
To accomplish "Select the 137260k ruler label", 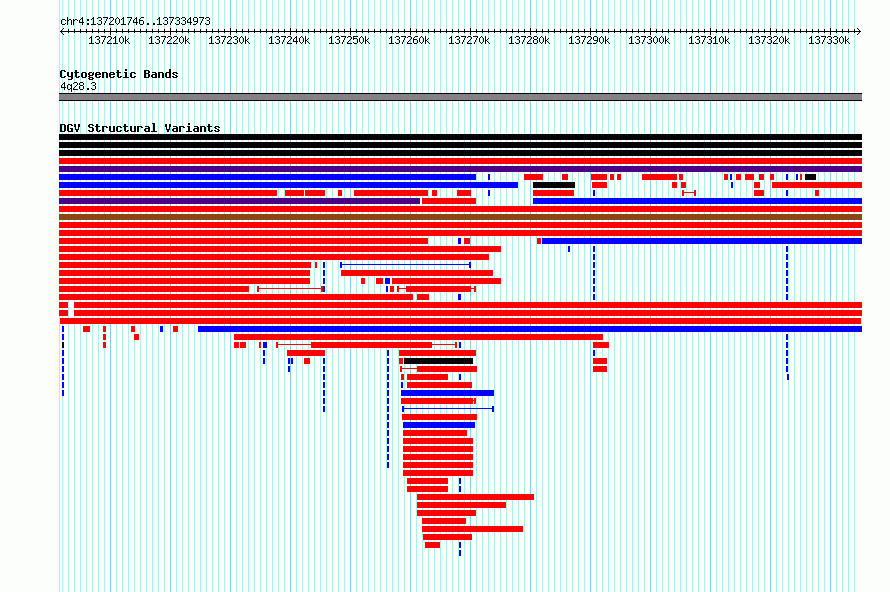I will [x=409, y=40].
